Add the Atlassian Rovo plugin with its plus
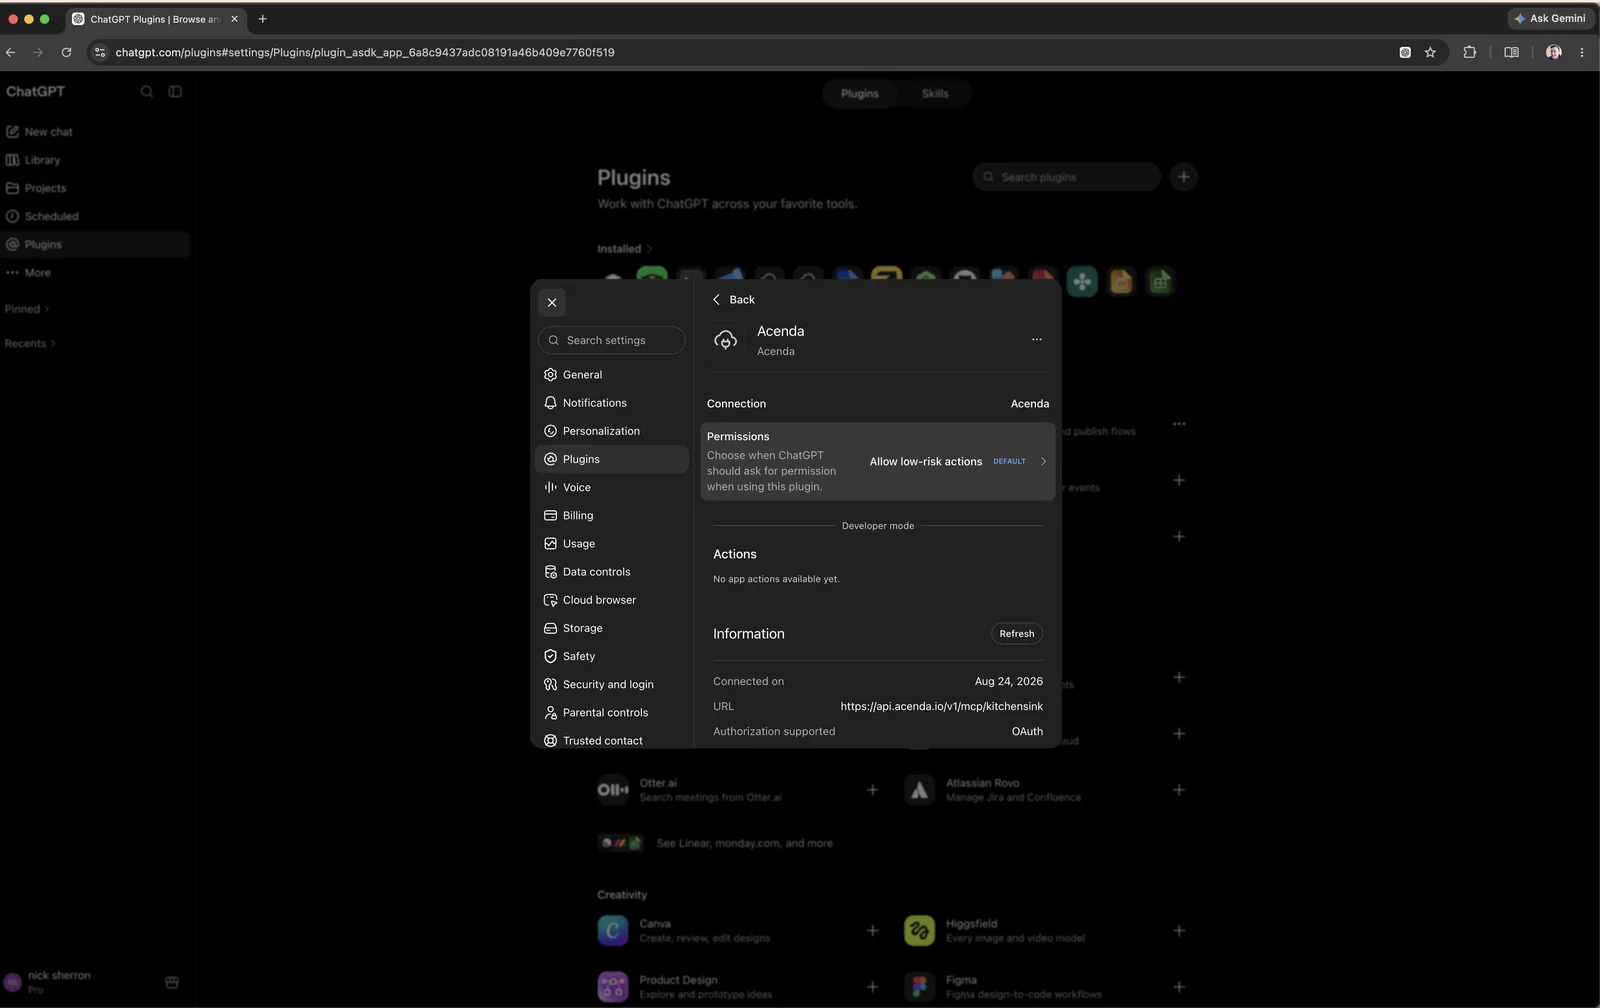The width and height of the screenshot is (1600, 1008). tap(1179, 790)
